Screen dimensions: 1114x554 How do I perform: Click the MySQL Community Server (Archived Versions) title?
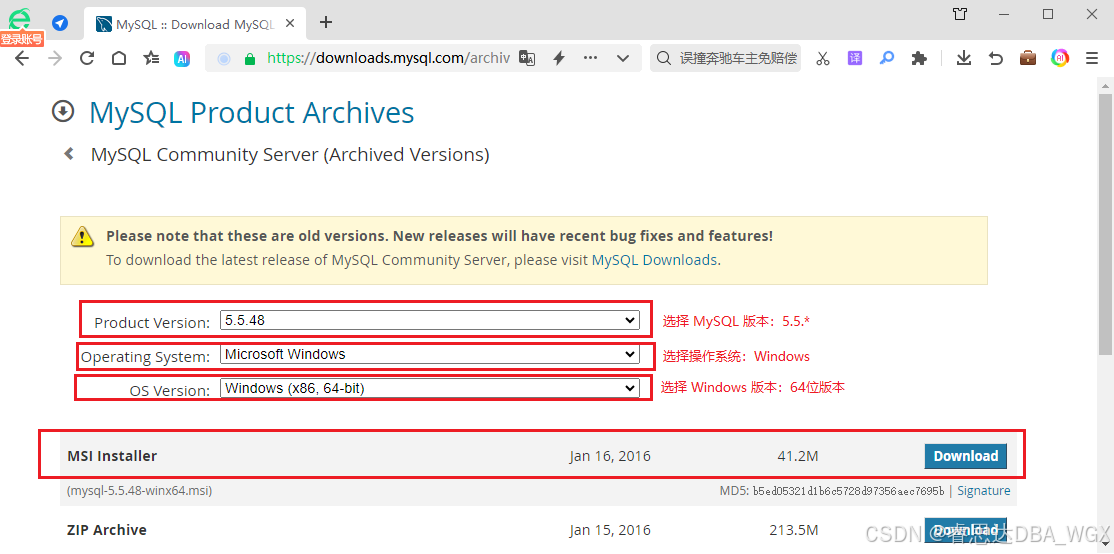[290, 155]
